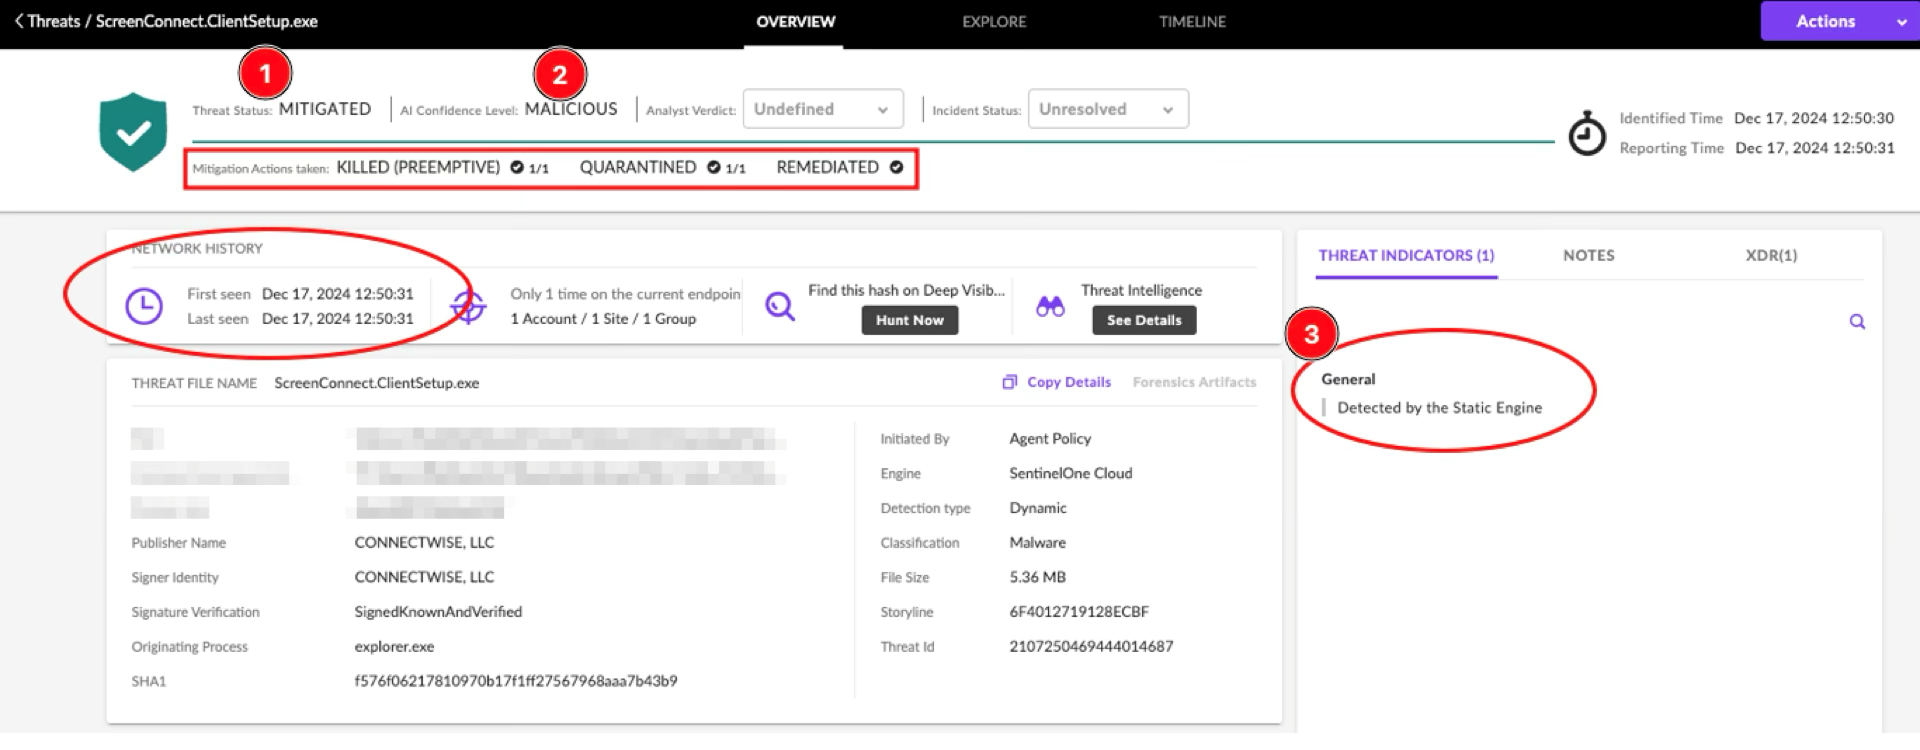Switch to the Timeline tab
This screenshot has height=750, width=1920.
pos(1191,22)
